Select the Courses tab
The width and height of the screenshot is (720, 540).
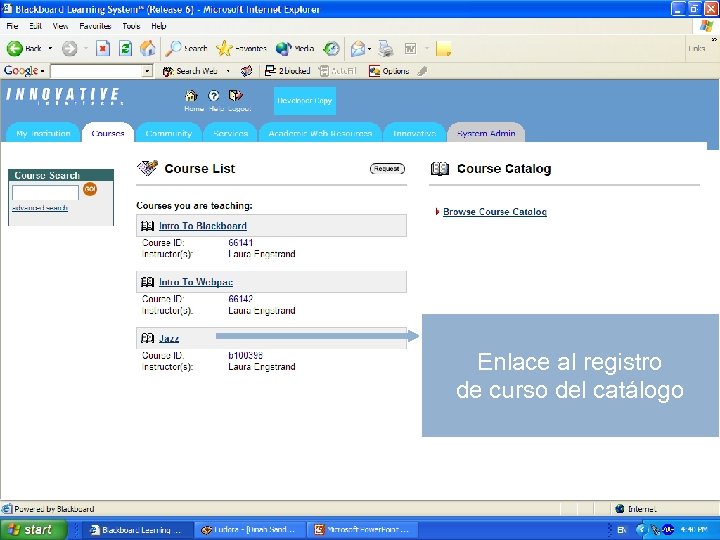108,133
